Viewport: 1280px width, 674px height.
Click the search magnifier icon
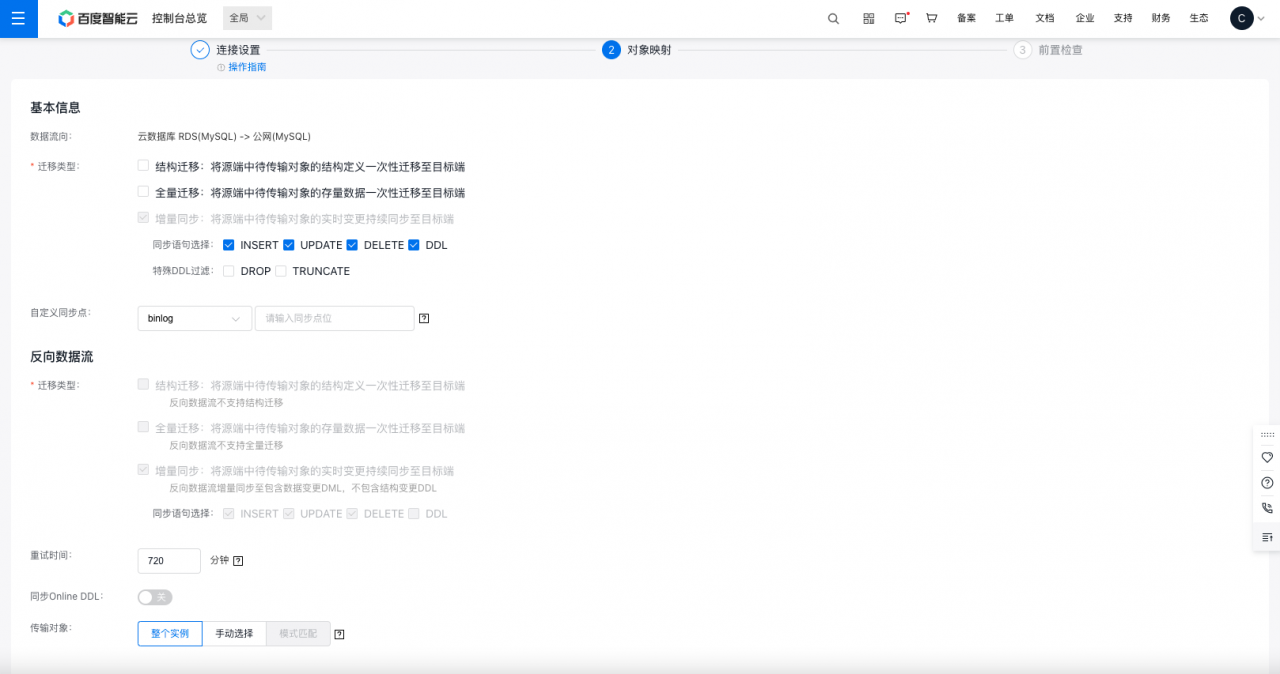point(833,18)
